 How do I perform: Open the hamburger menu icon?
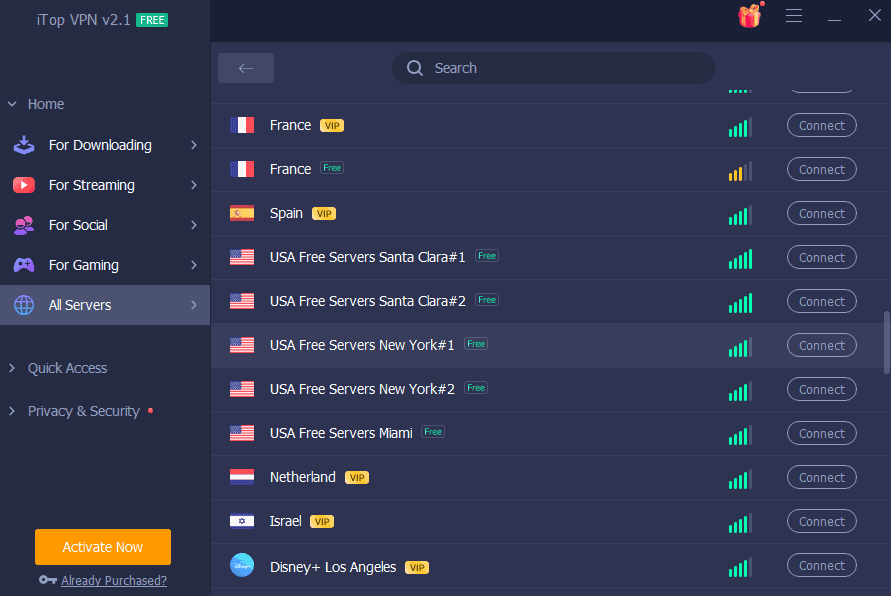click(x=794, y=16)
